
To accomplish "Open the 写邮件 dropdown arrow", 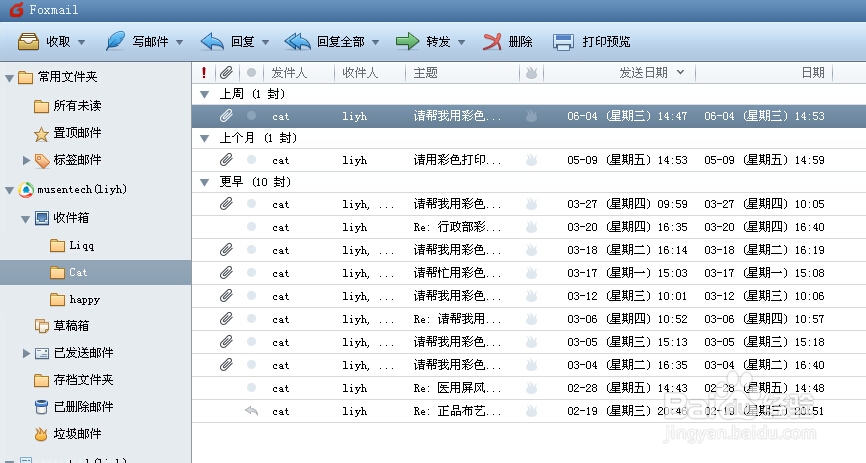I will click(179, 42).
